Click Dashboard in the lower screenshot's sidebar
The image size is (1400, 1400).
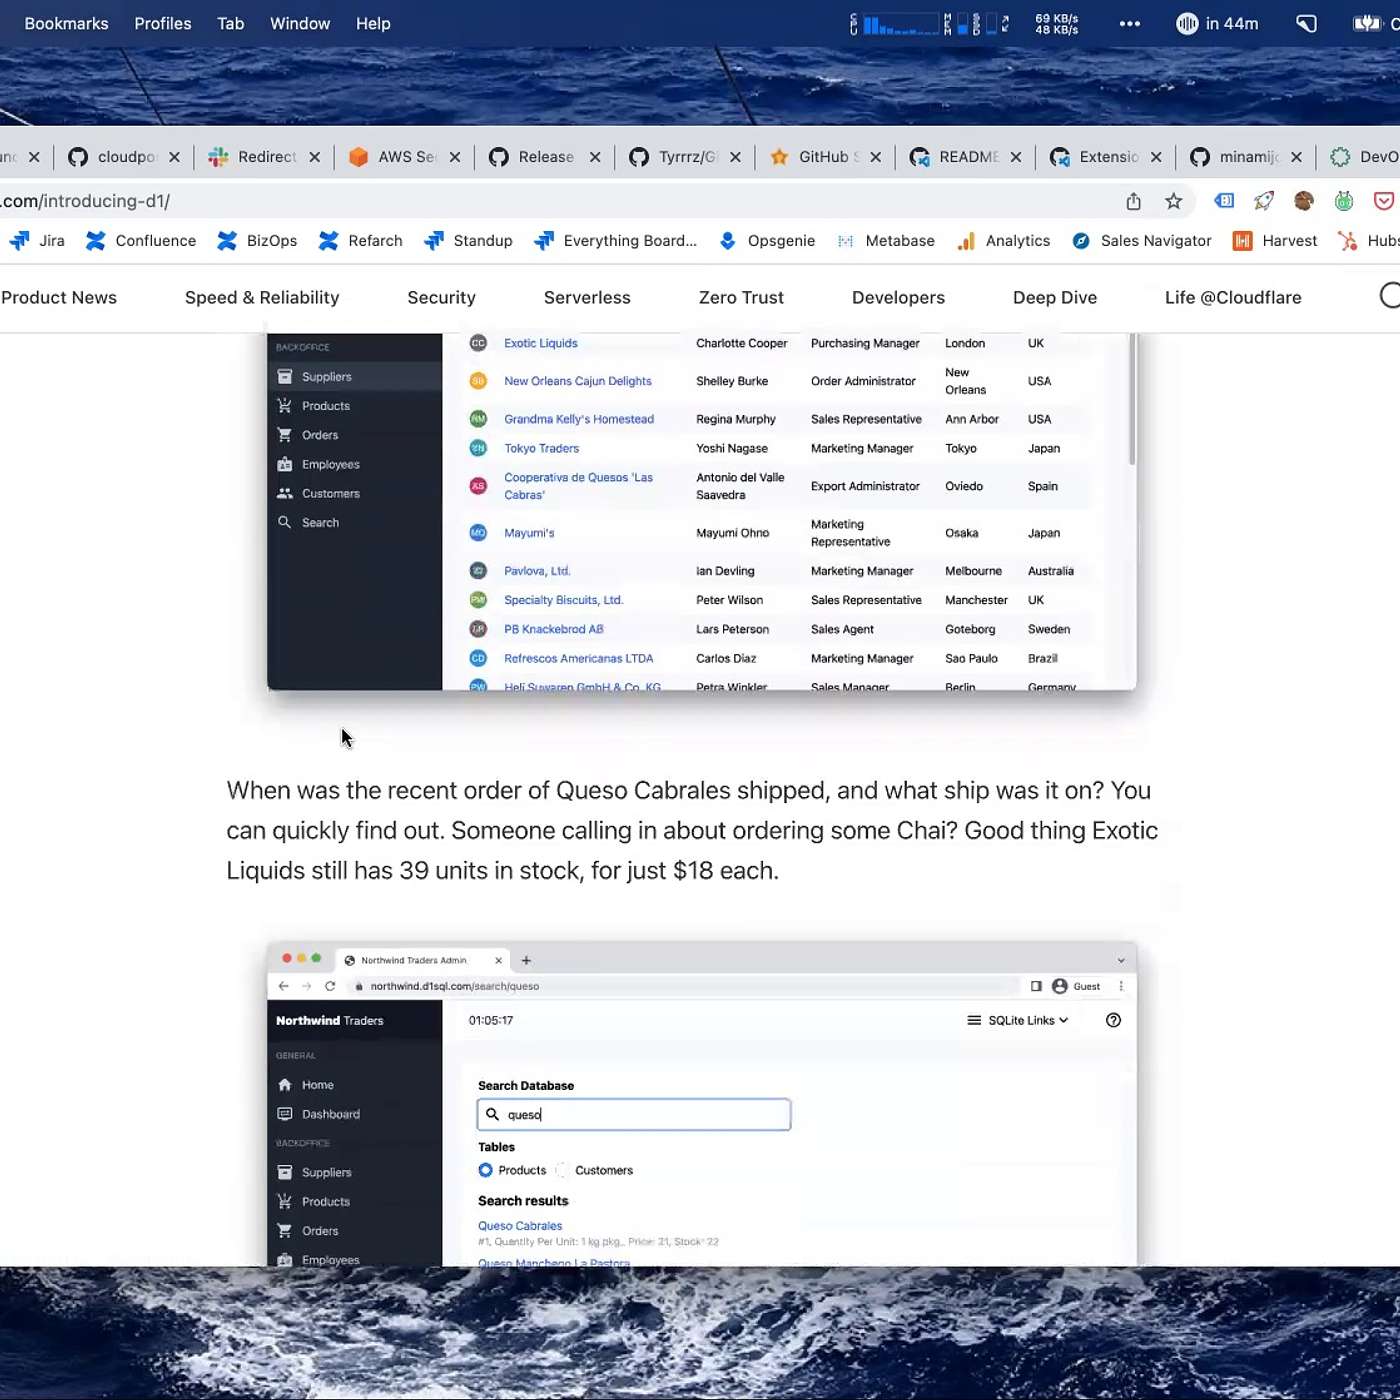(331, 1114)
